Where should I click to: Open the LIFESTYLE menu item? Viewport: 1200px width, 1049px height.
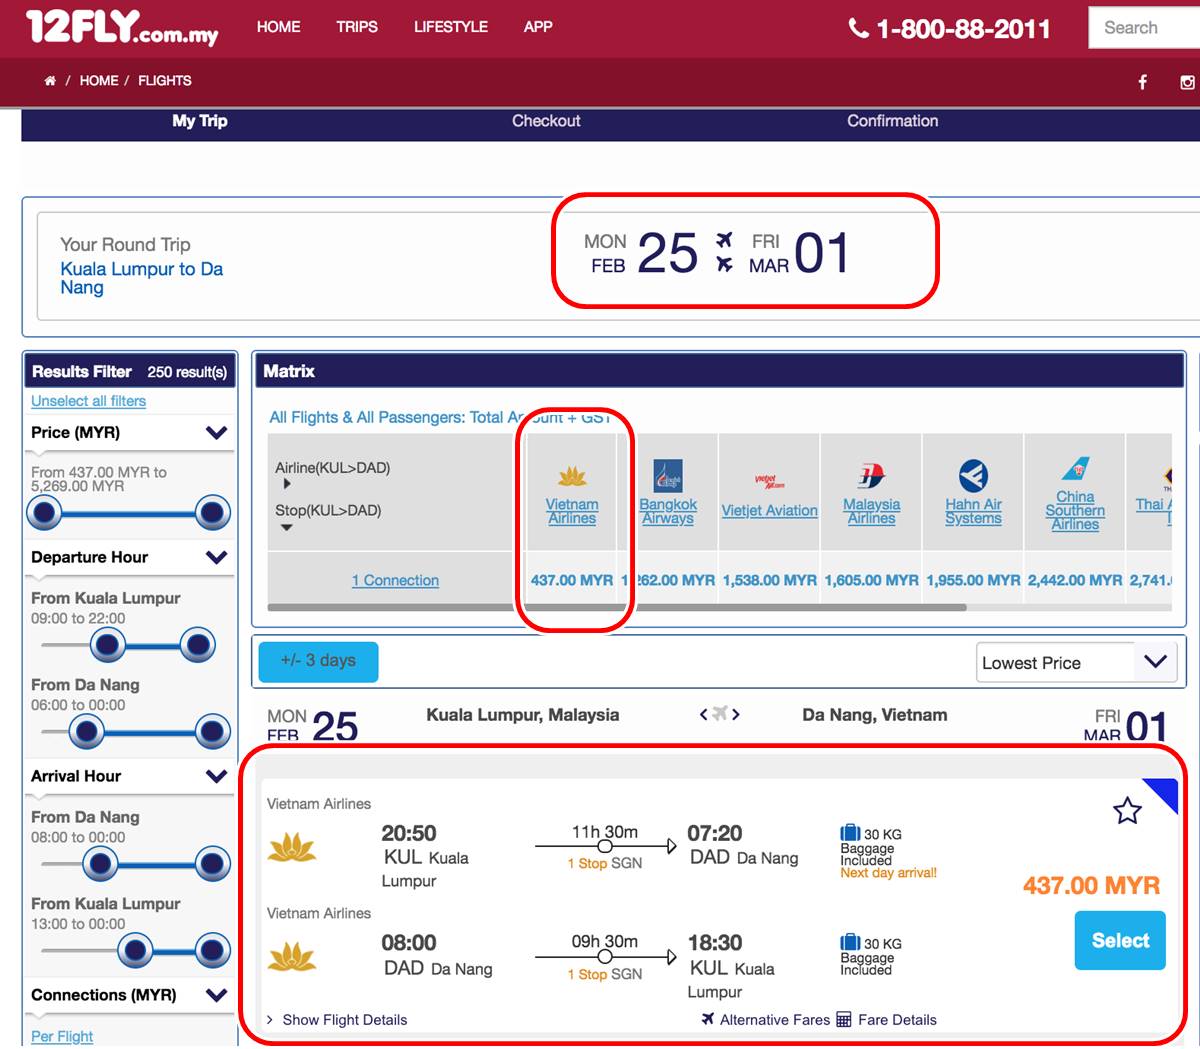click(451, 27)
